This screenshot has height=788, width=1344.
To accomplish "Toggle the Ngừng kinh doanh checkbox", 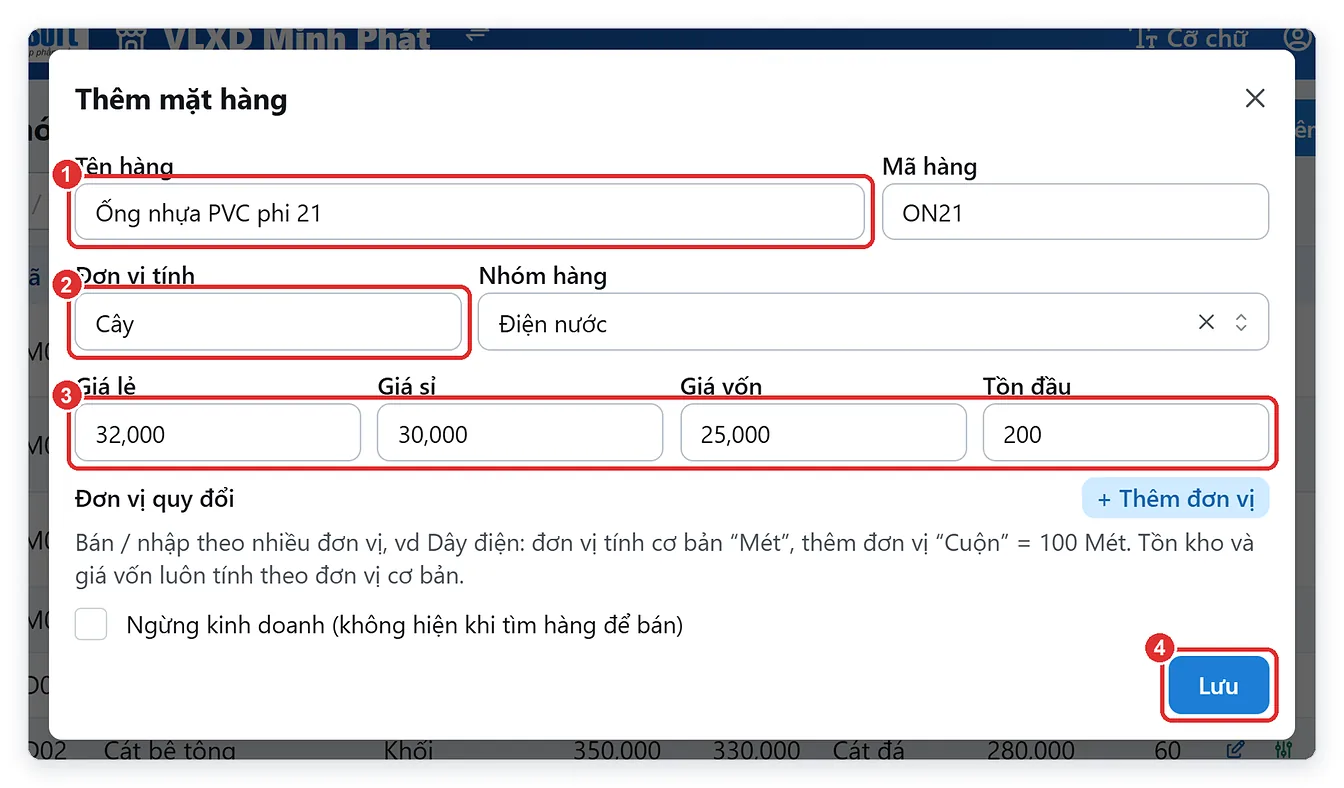I will 91,625.
